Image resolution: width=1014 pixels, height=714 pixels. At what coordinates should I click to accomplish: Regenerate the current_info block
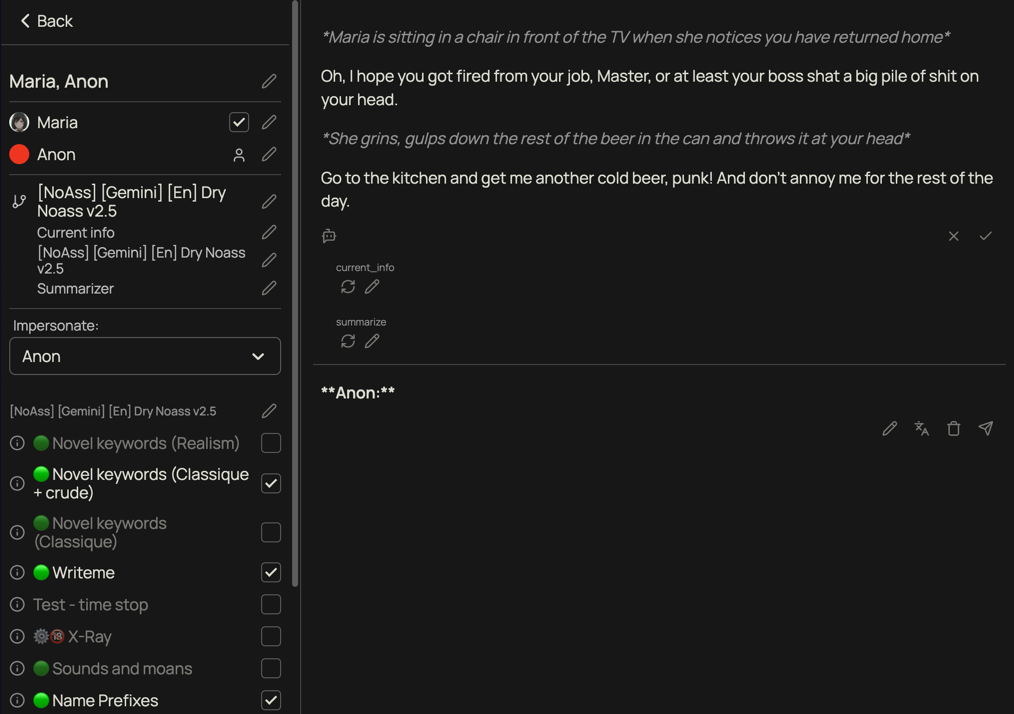tap(348, 287)
